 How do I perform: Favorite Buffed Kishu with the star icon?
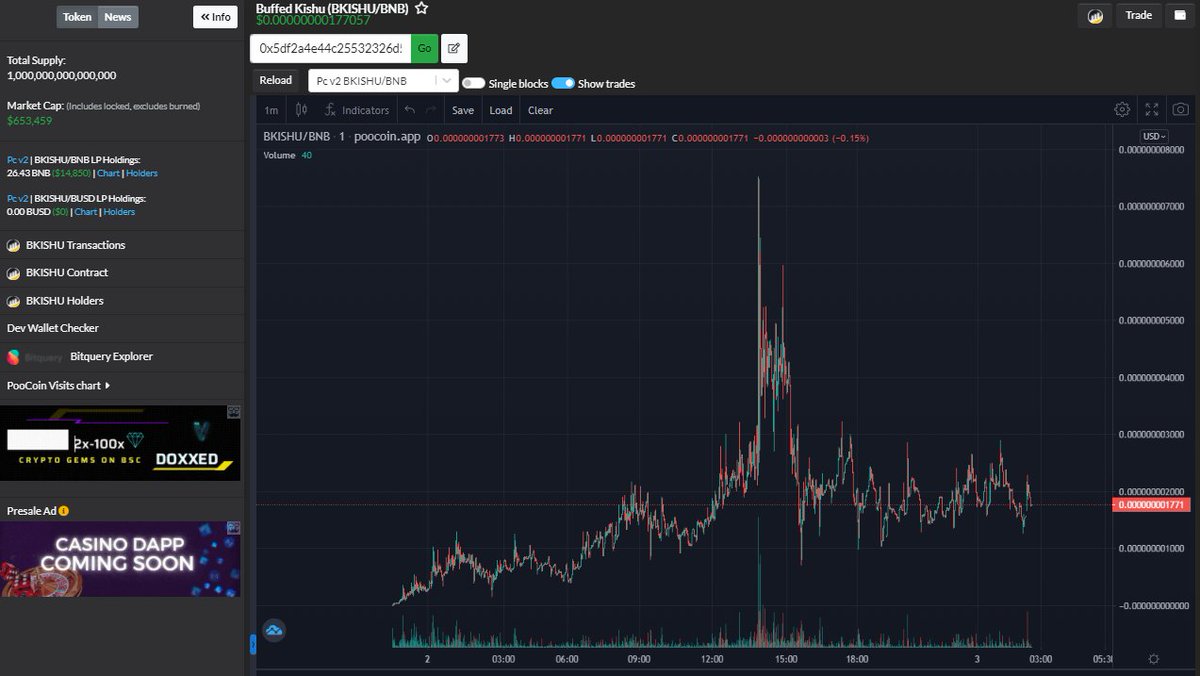(422, 8)
